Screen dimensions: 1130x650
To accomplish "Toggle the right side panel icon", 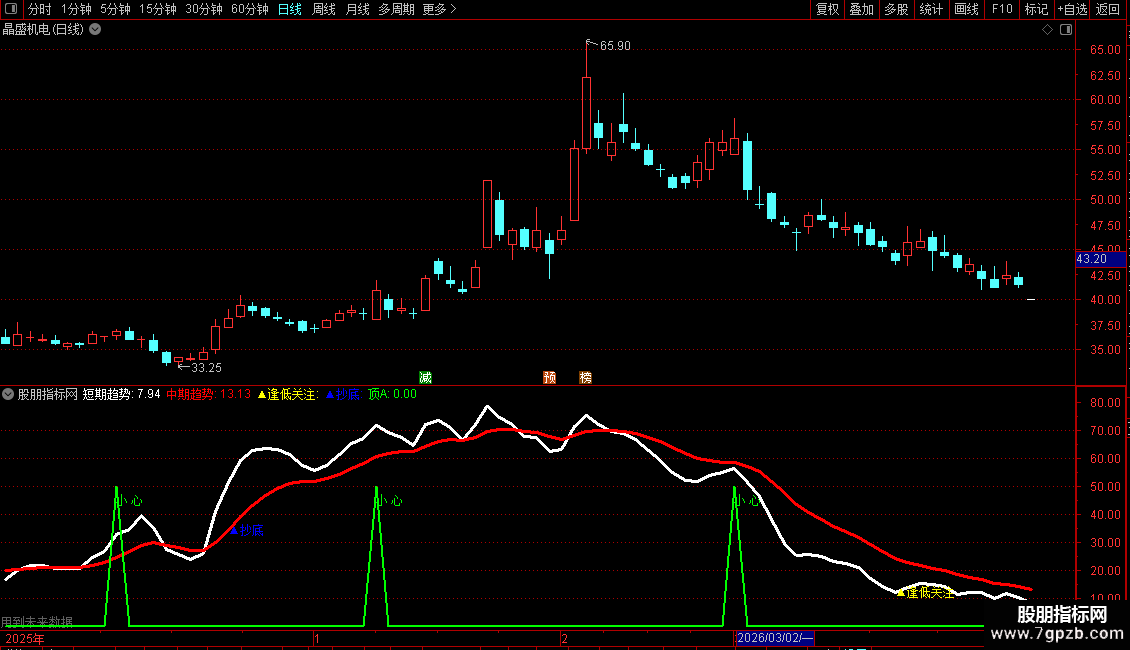I will [1064, 30].
